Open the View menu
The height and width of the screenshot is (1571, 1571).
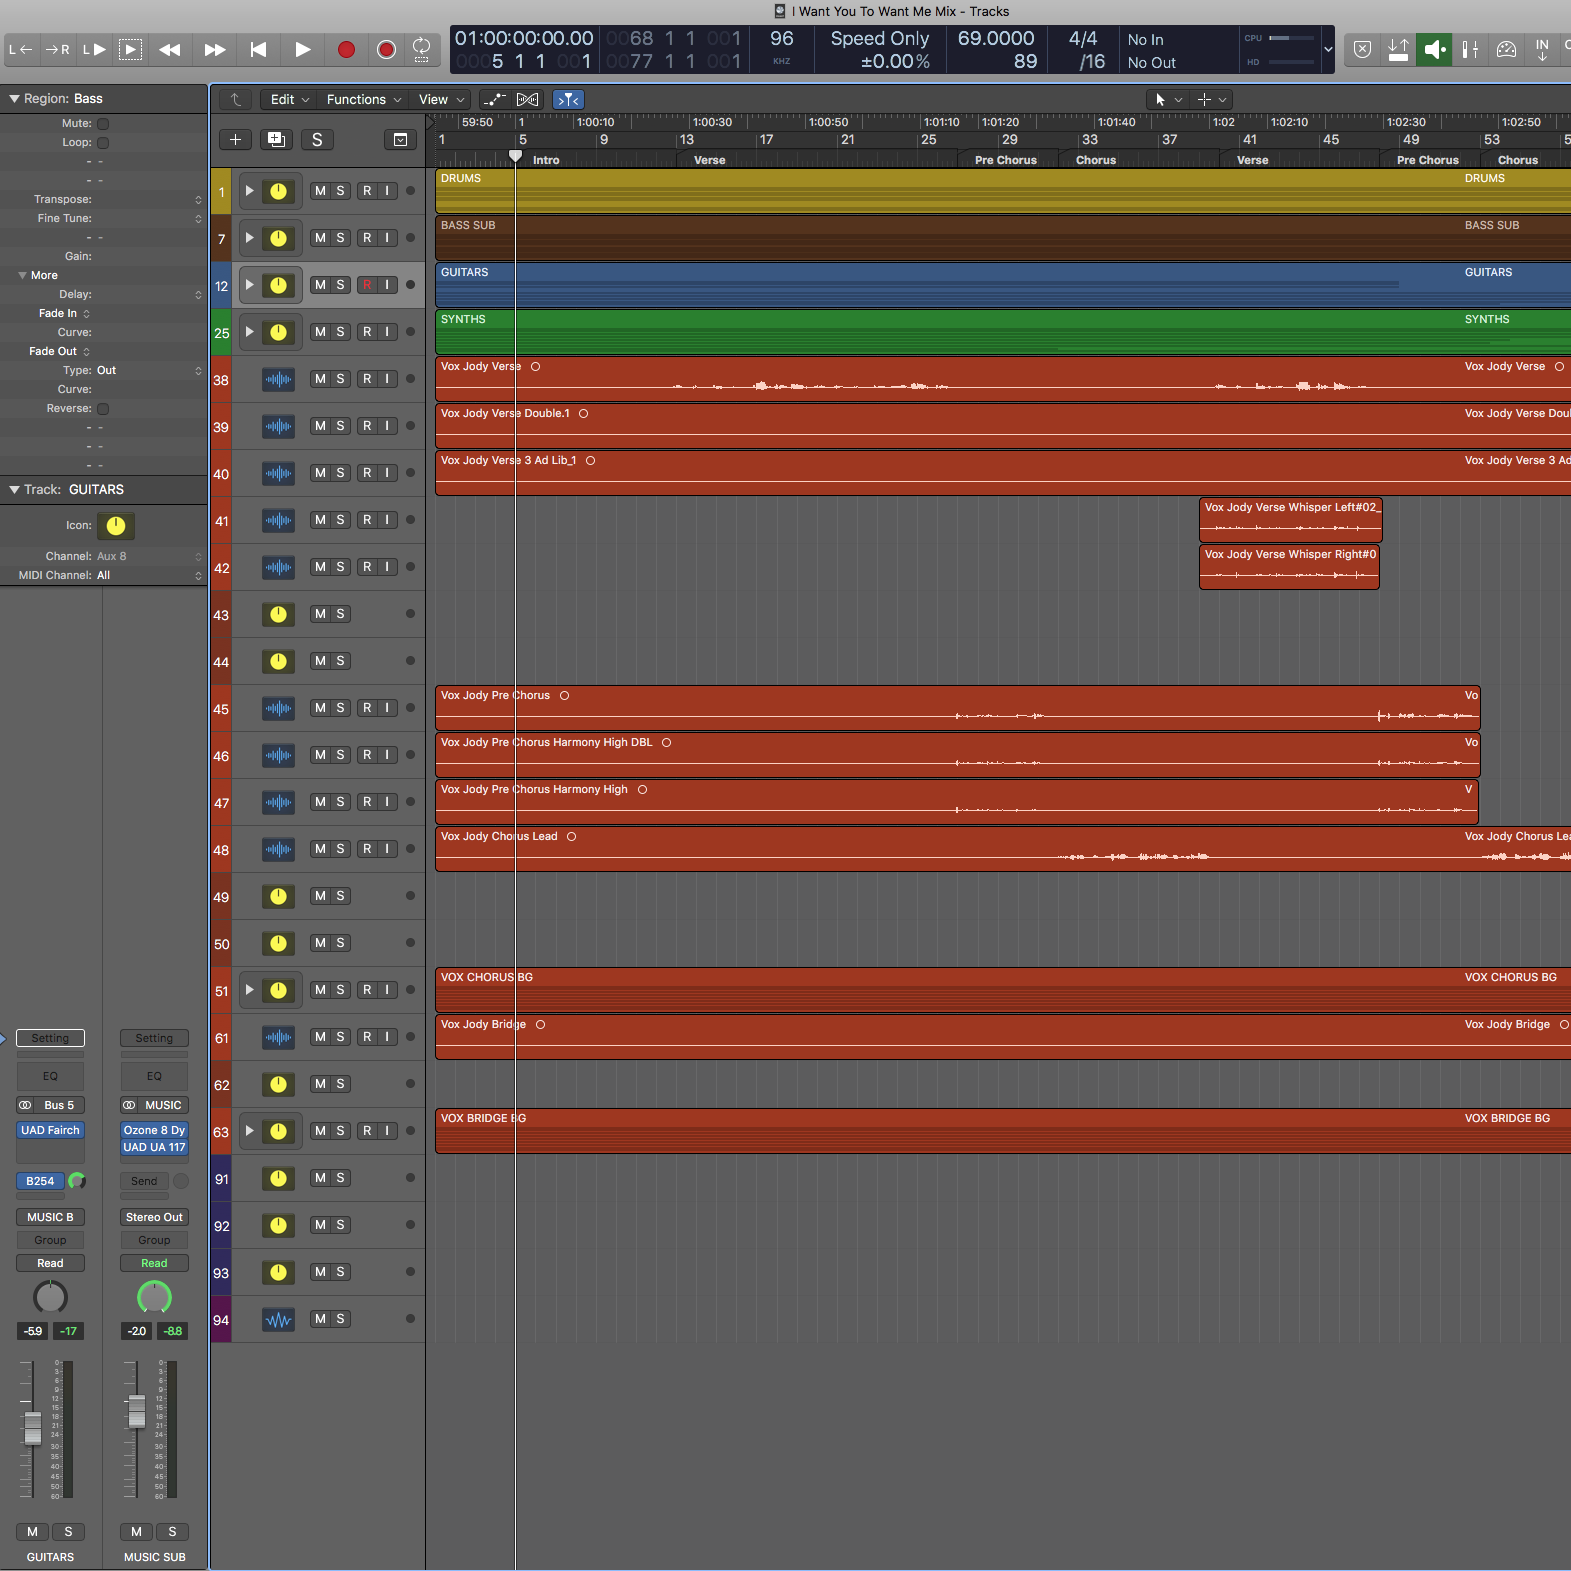[x=441, y=99]
